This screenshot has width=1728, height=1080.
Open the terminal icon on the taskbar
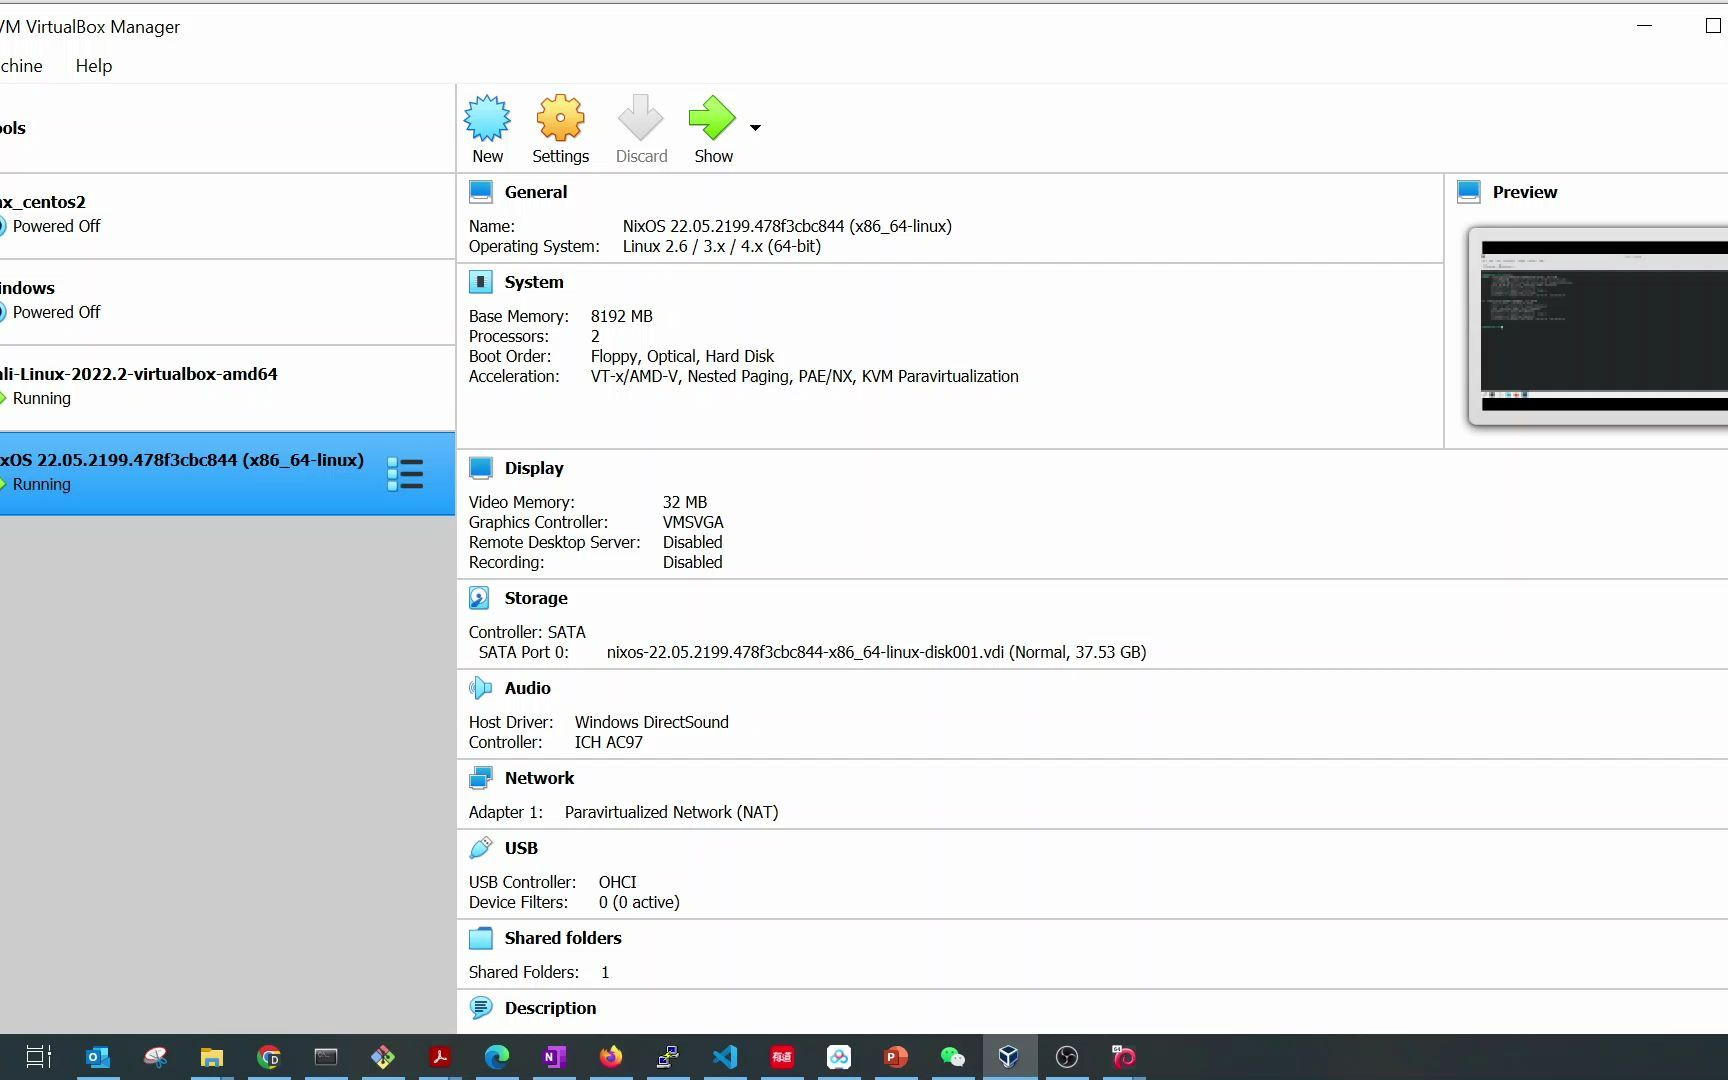click(x=326, y=1057)
